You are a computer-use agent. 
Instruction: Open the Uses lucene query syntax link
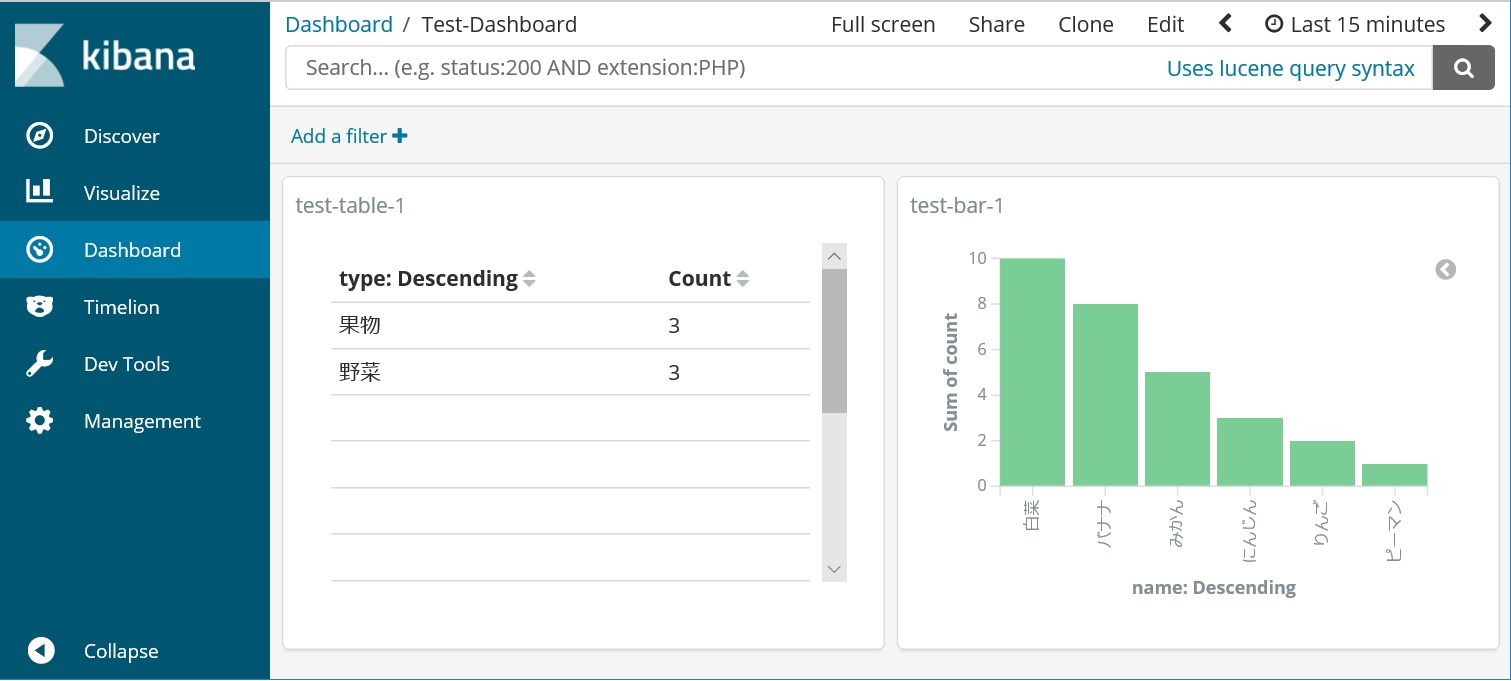(x=1291, y=67)
